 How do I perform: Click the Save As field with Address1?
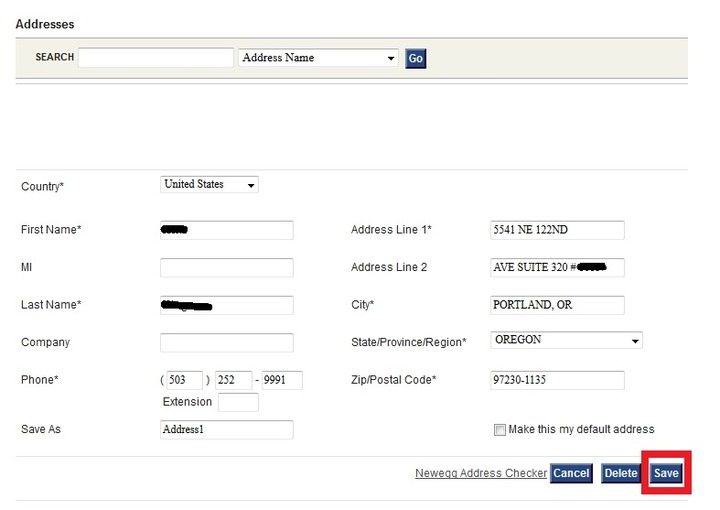click(x=226, y=430)
